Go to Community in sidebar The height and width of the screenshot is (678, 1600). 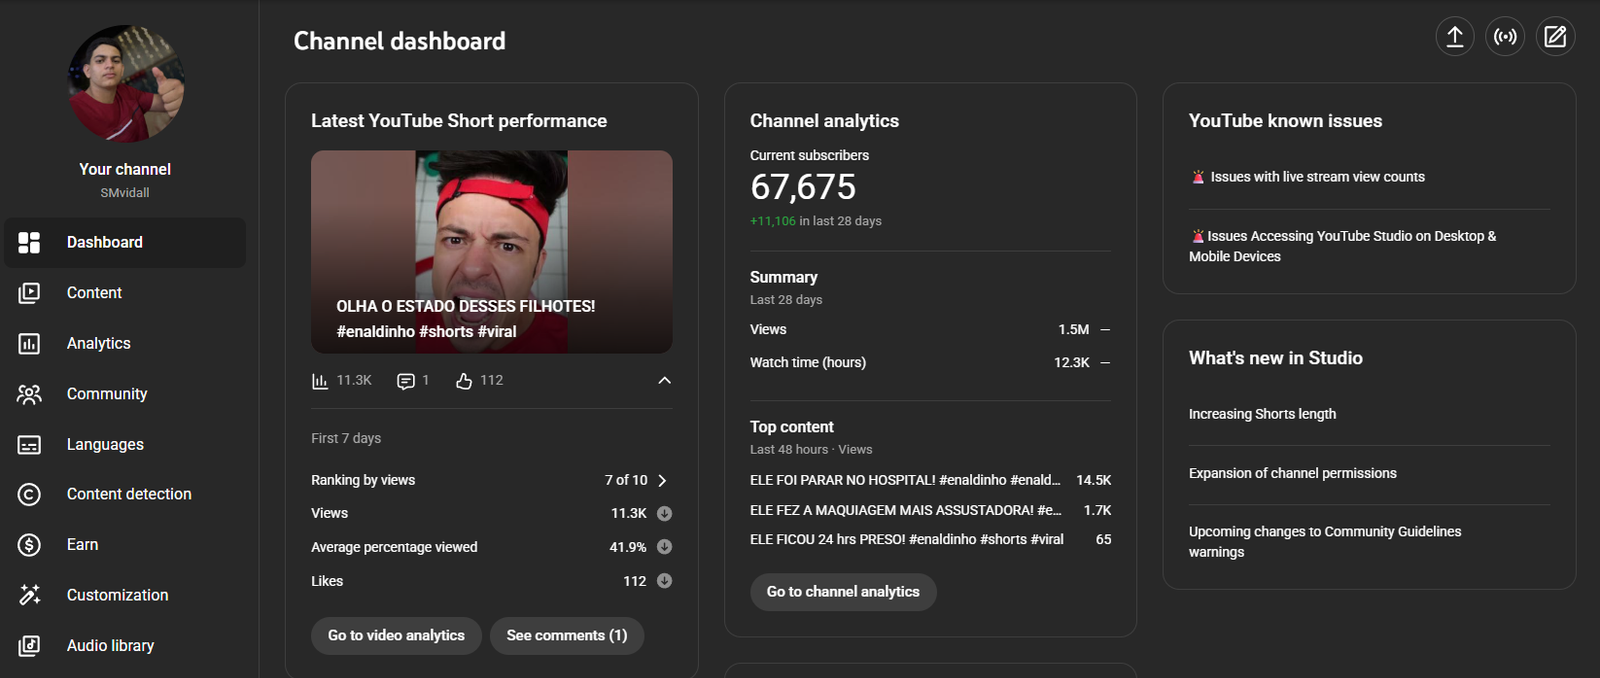[106, 394]
